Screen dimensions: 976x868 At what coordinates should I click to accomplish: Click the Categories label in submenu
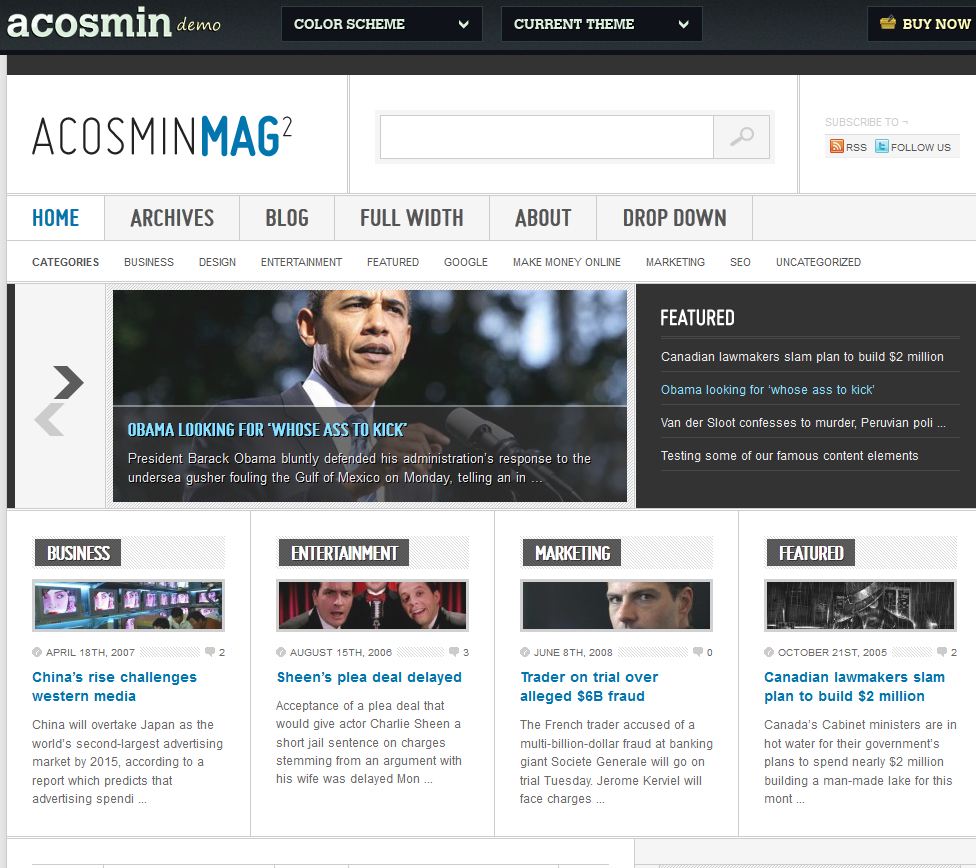pyautogui.click(x=65, y=262)
